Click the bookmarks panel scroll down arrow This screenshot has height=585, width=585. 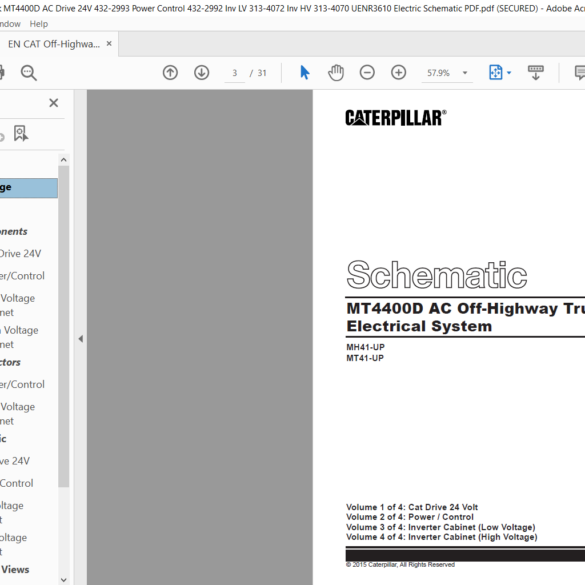click(63, 580)
